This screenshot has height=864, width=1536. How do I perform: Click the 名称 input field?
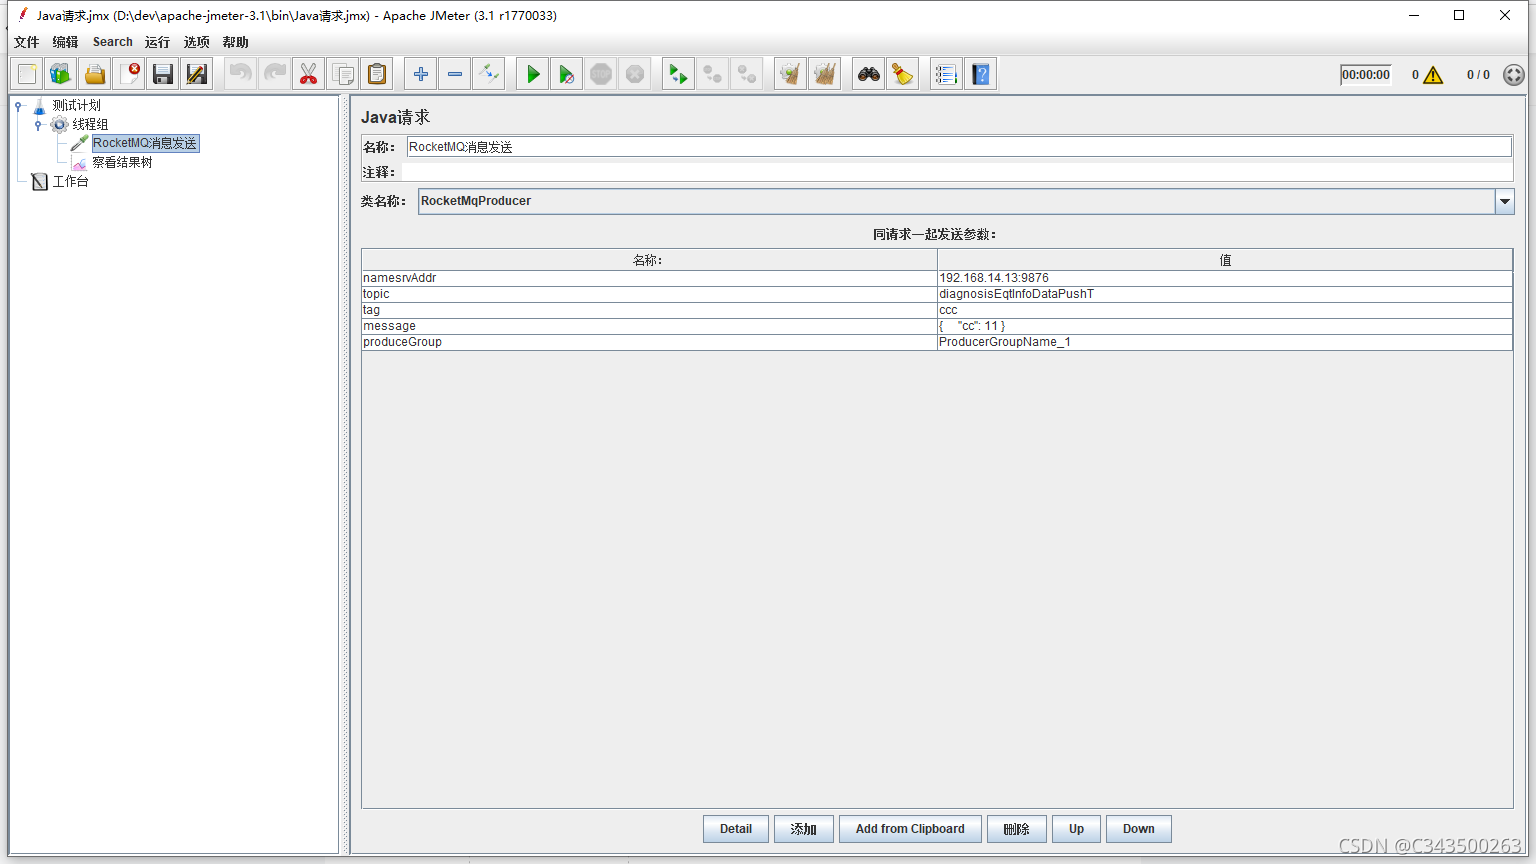(959, 147)
